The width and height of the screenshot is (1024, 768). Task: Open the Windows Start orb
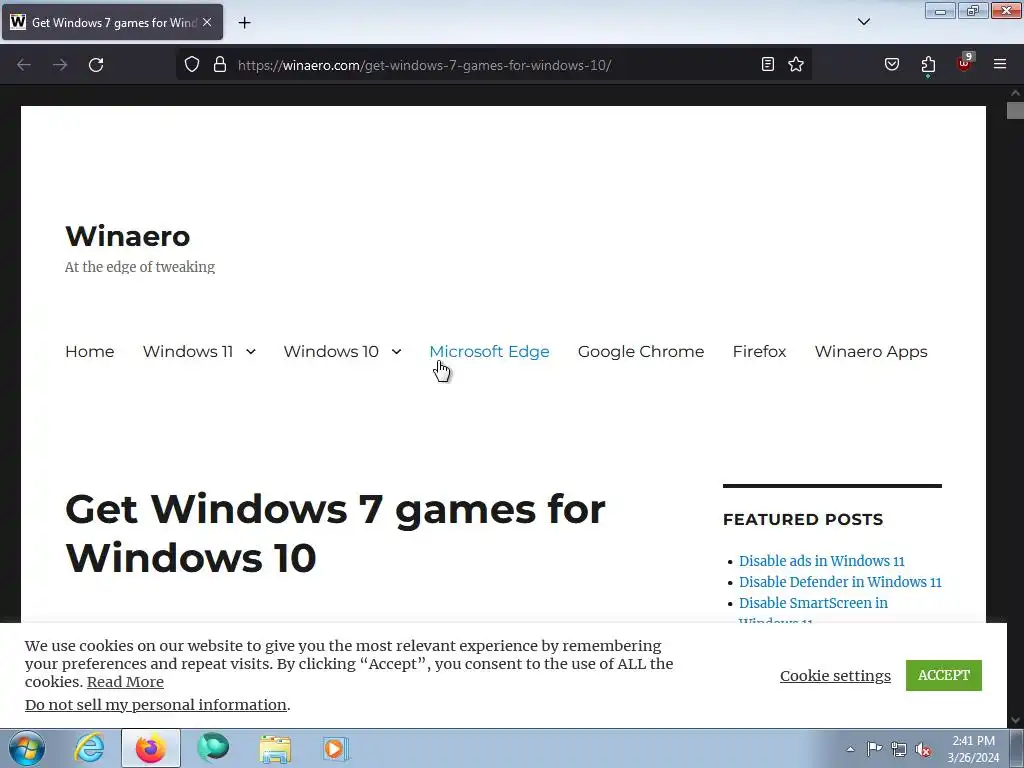27,748
